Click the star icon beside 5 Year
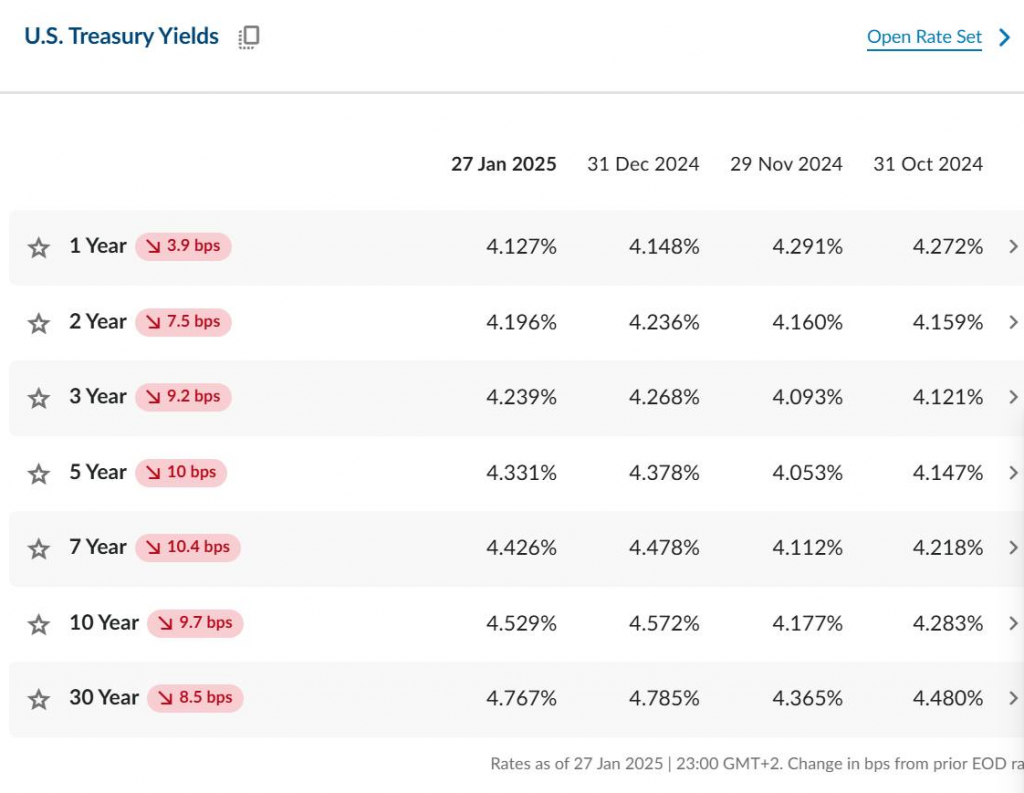 click(39, 473)
